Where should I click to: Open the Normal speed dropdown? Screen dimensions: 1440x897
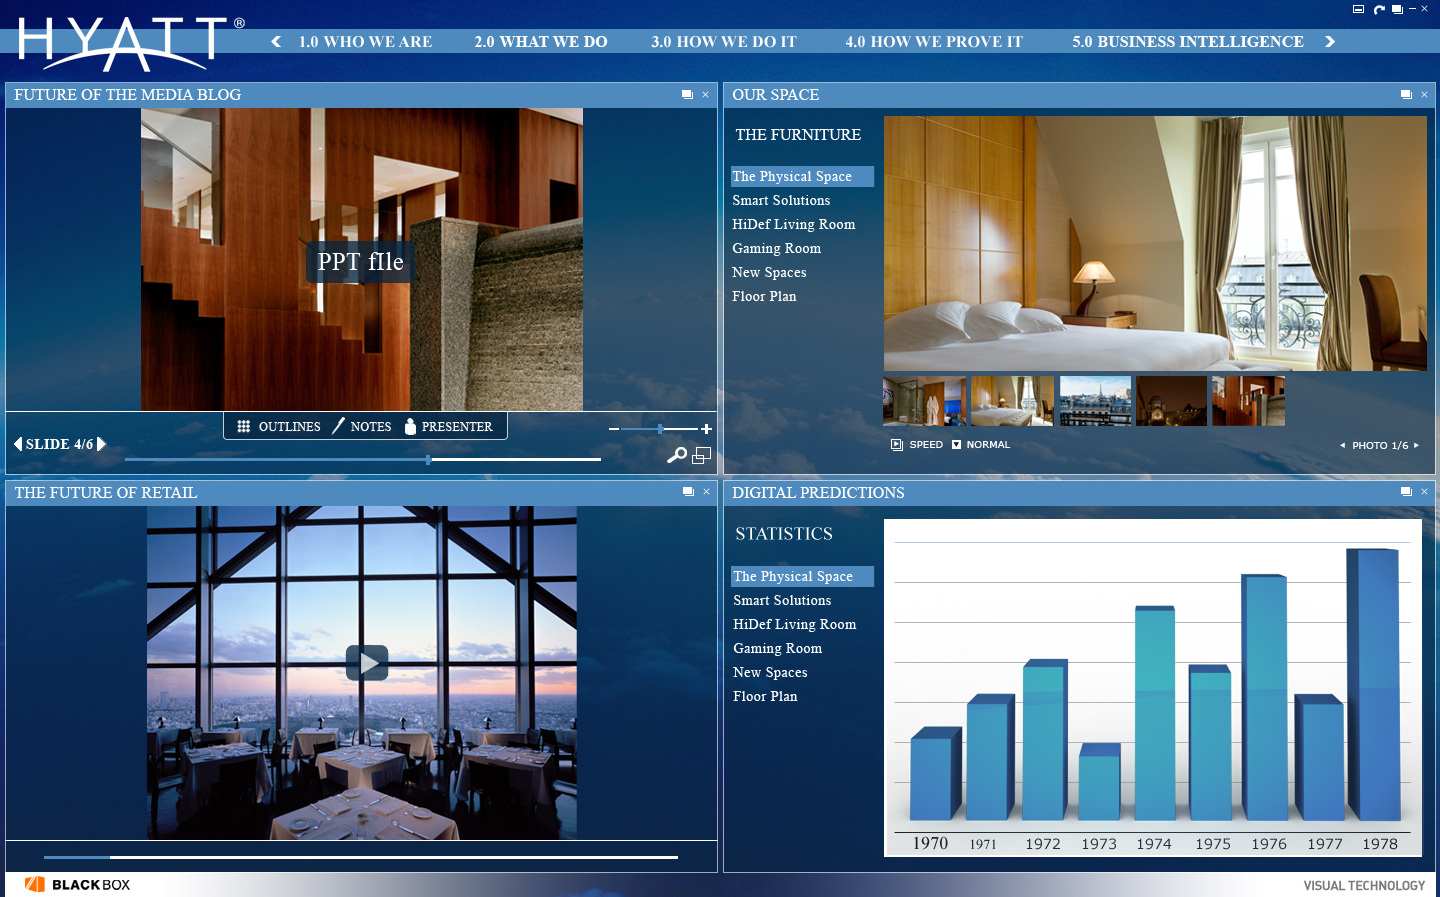pos(956,445)
